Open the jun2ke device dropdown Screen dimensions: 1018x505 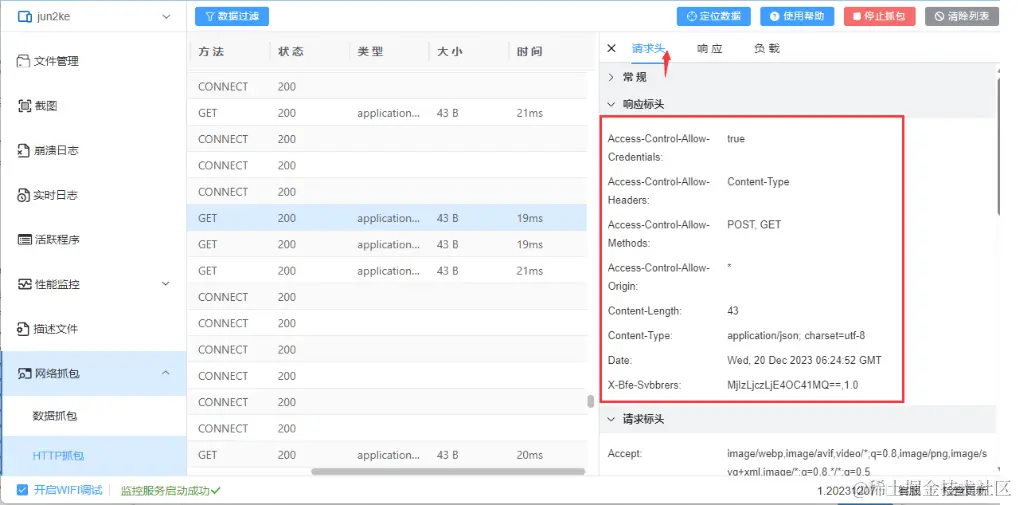click(x=93, y=17)
